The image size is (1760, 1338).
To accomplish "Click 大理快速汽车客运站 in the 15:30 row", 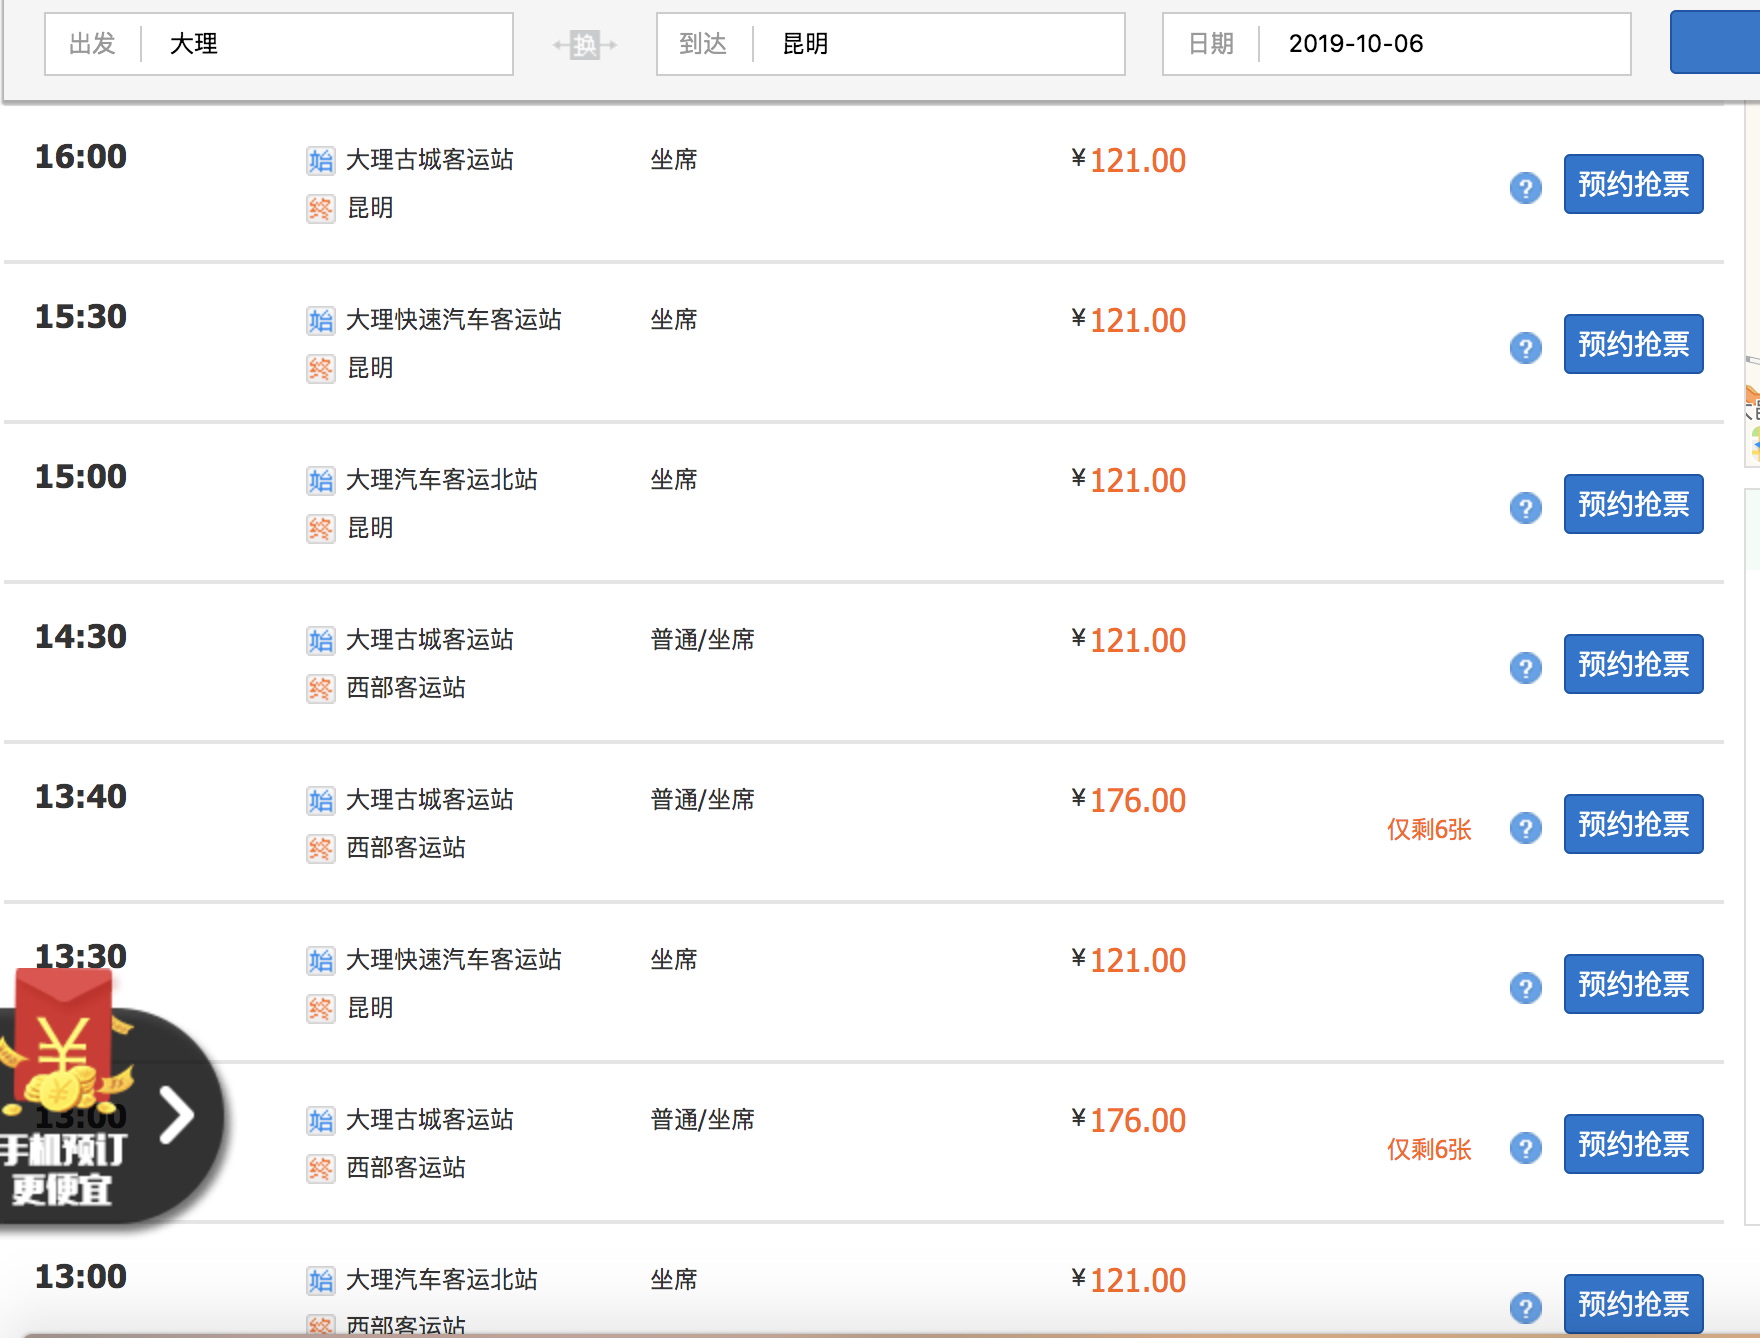I will 454,320.
